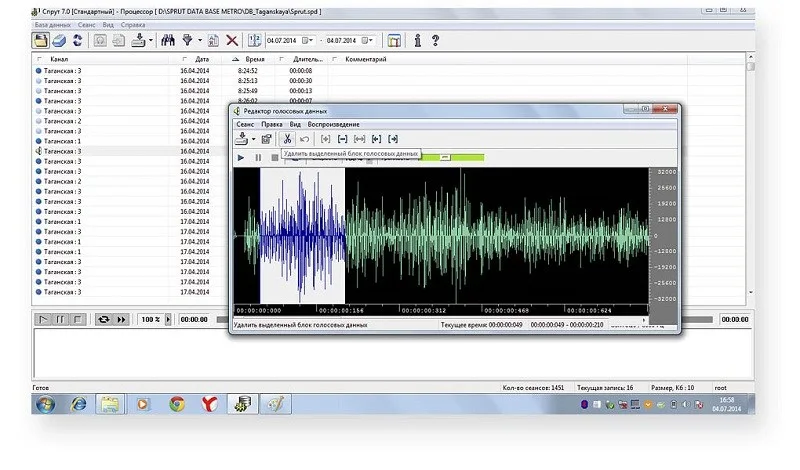Expand the filter funnel dropdown arrow
800x470 pixels.
click(201, 41)
